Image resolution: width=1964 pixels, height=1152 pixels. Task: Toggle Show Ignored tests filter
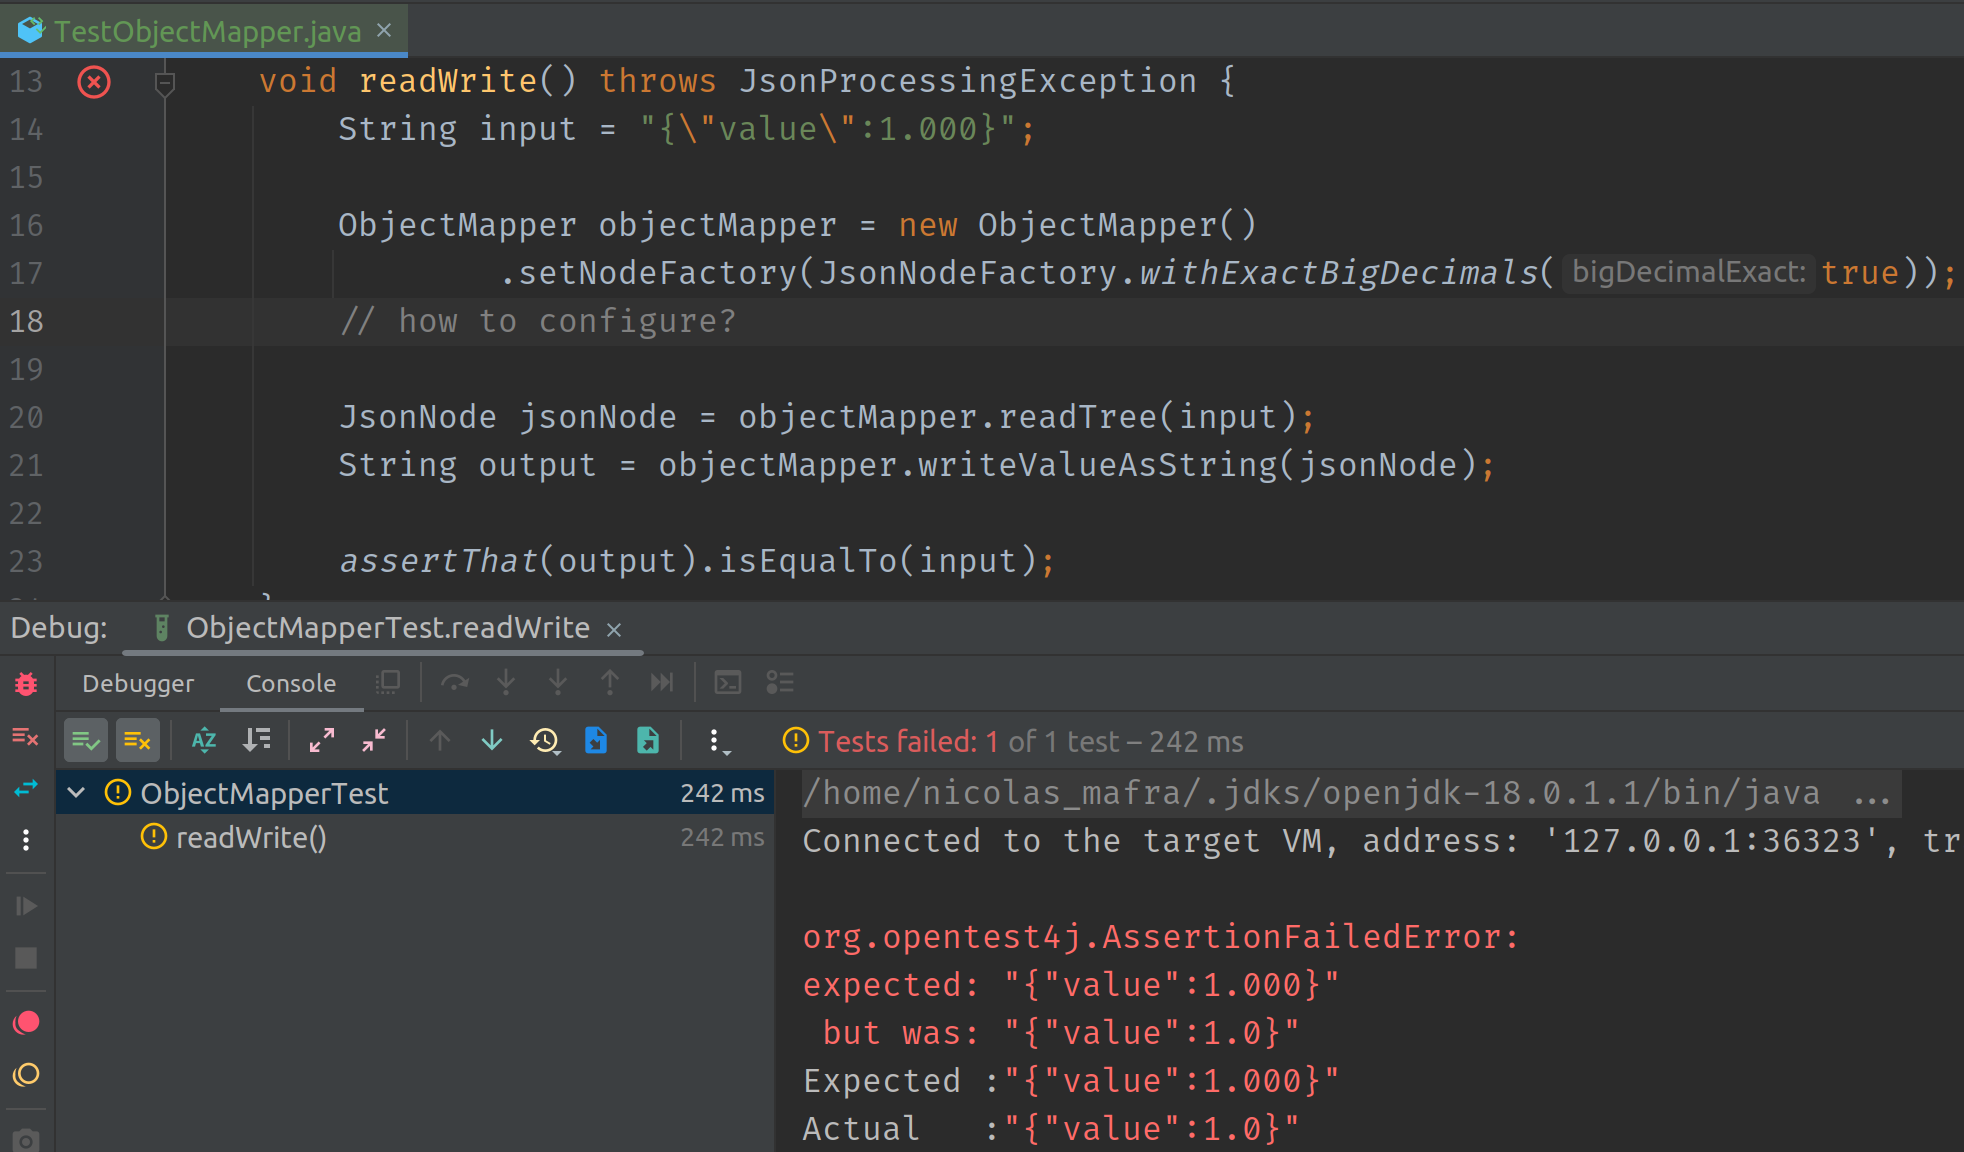coord(137,740)
